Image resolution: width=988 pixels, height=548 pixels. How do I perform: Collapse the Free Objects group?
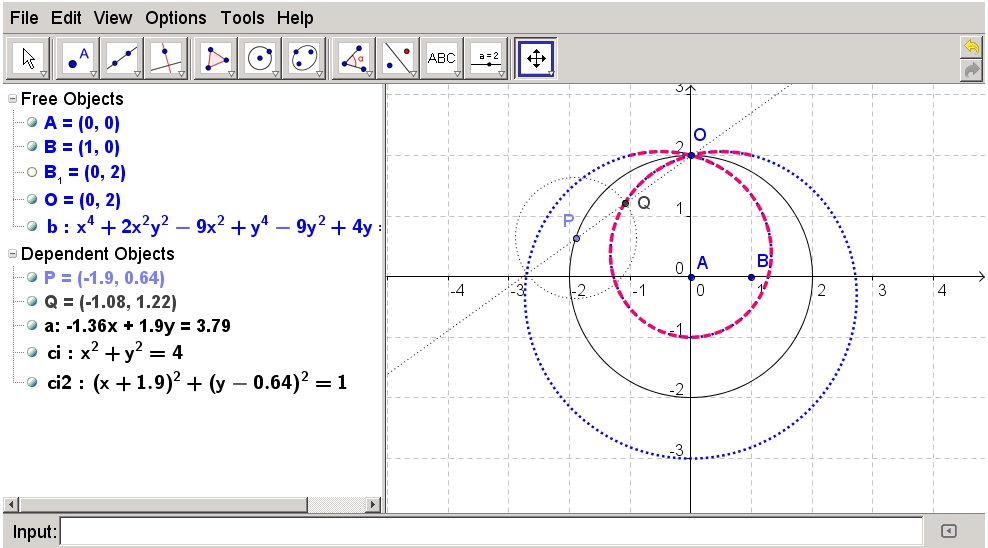click(x=12, y=99)
